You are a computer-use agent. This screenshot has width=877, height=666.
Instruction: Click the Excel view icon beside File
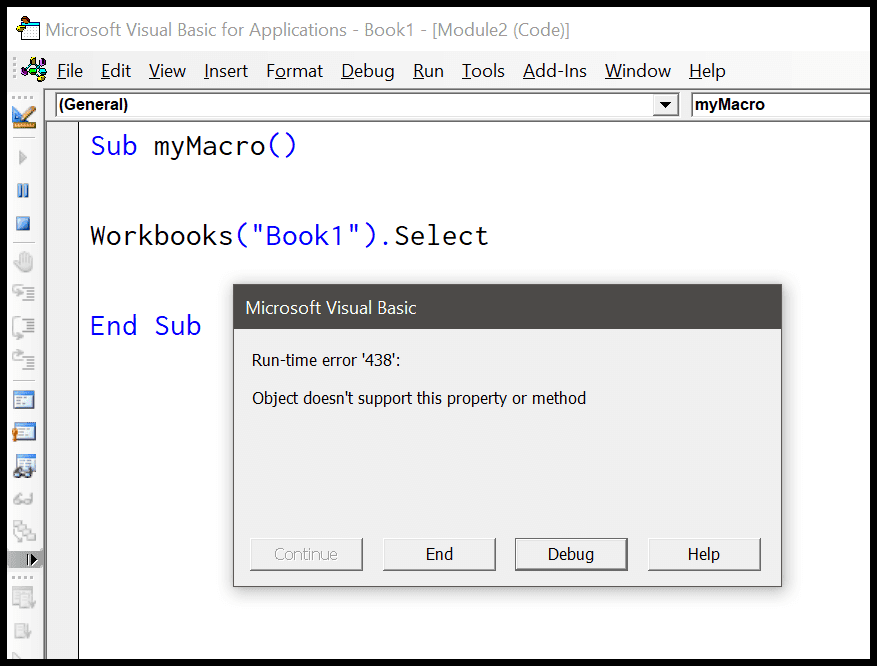pos(34,69)
